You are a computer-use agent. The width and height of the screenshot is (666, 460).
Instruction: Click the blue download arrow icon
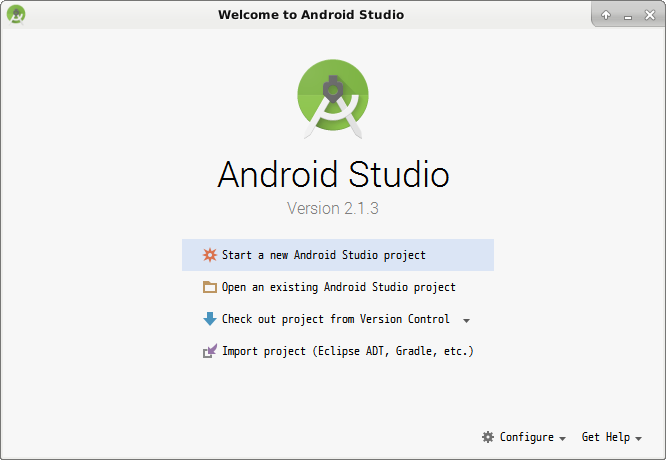click(x=209, y=319)
